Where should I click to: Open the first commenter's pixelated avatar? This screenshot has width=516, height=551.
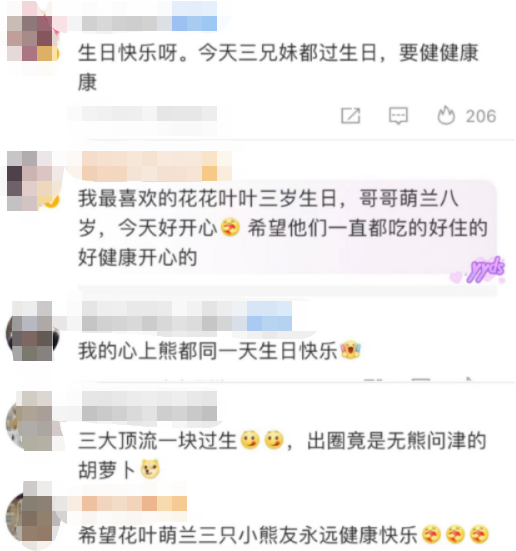tap(32, 38)
